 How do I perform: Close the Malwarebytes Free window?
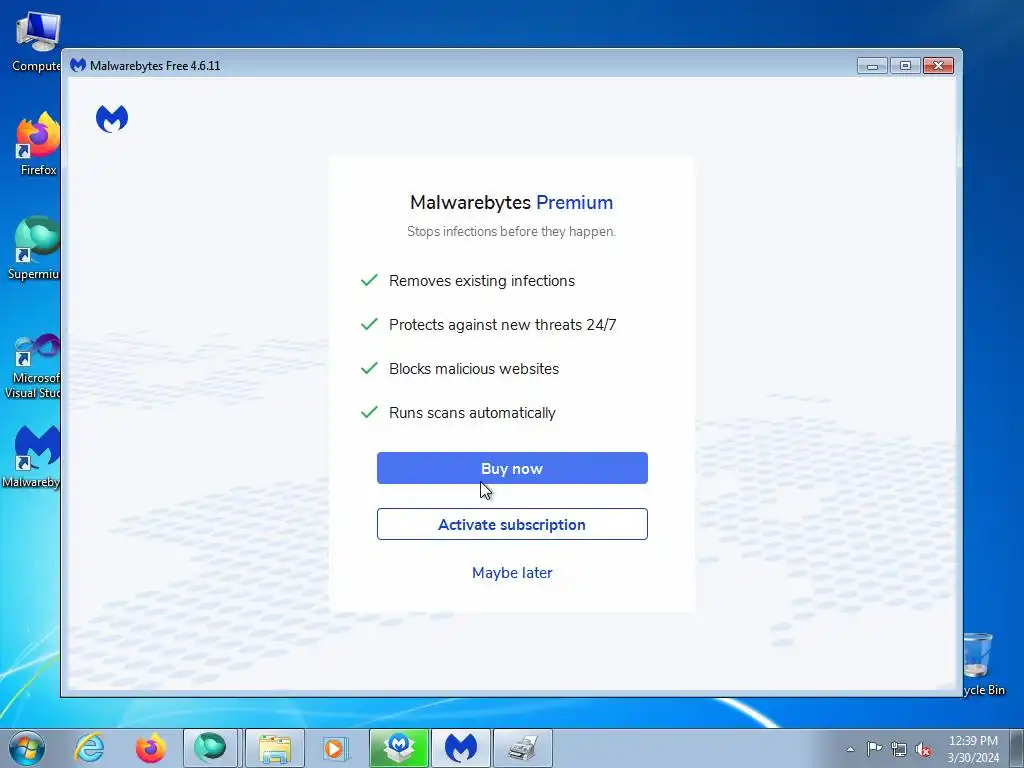coord(938,65)
